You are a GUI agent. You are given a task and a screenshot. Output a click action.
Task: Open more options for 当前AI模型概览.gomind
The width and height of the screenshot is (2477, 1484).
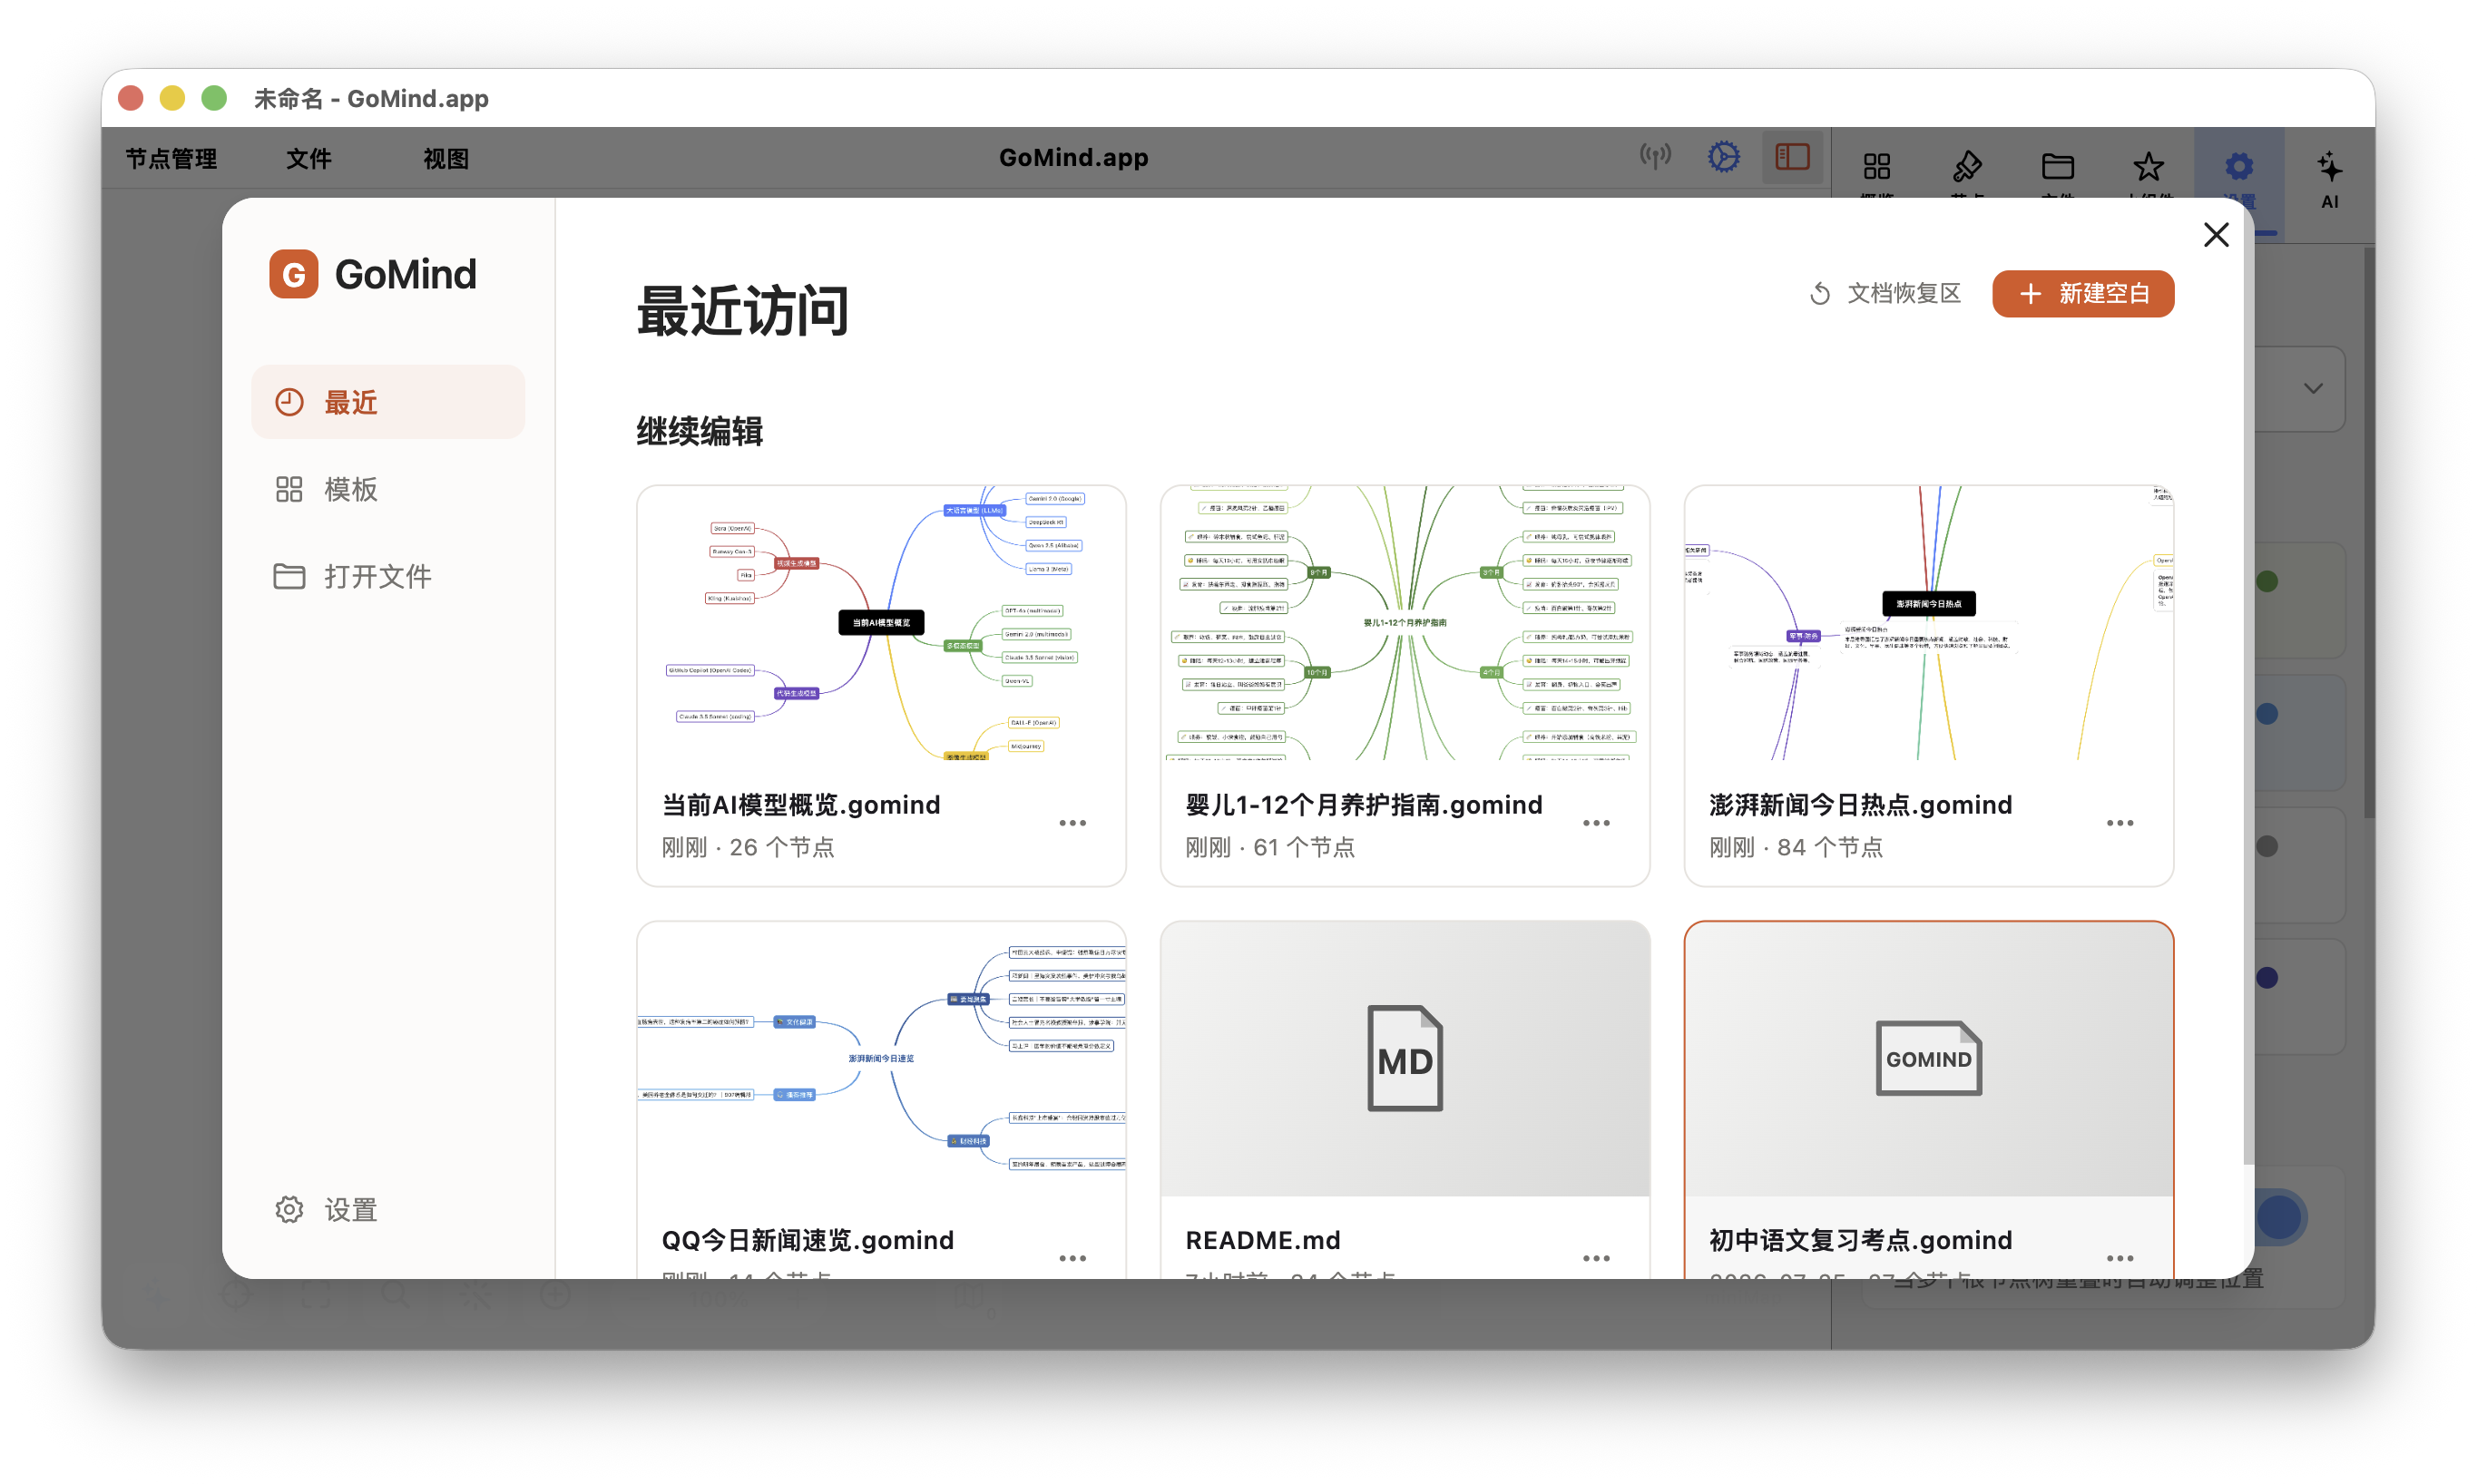pos(1072,823)
